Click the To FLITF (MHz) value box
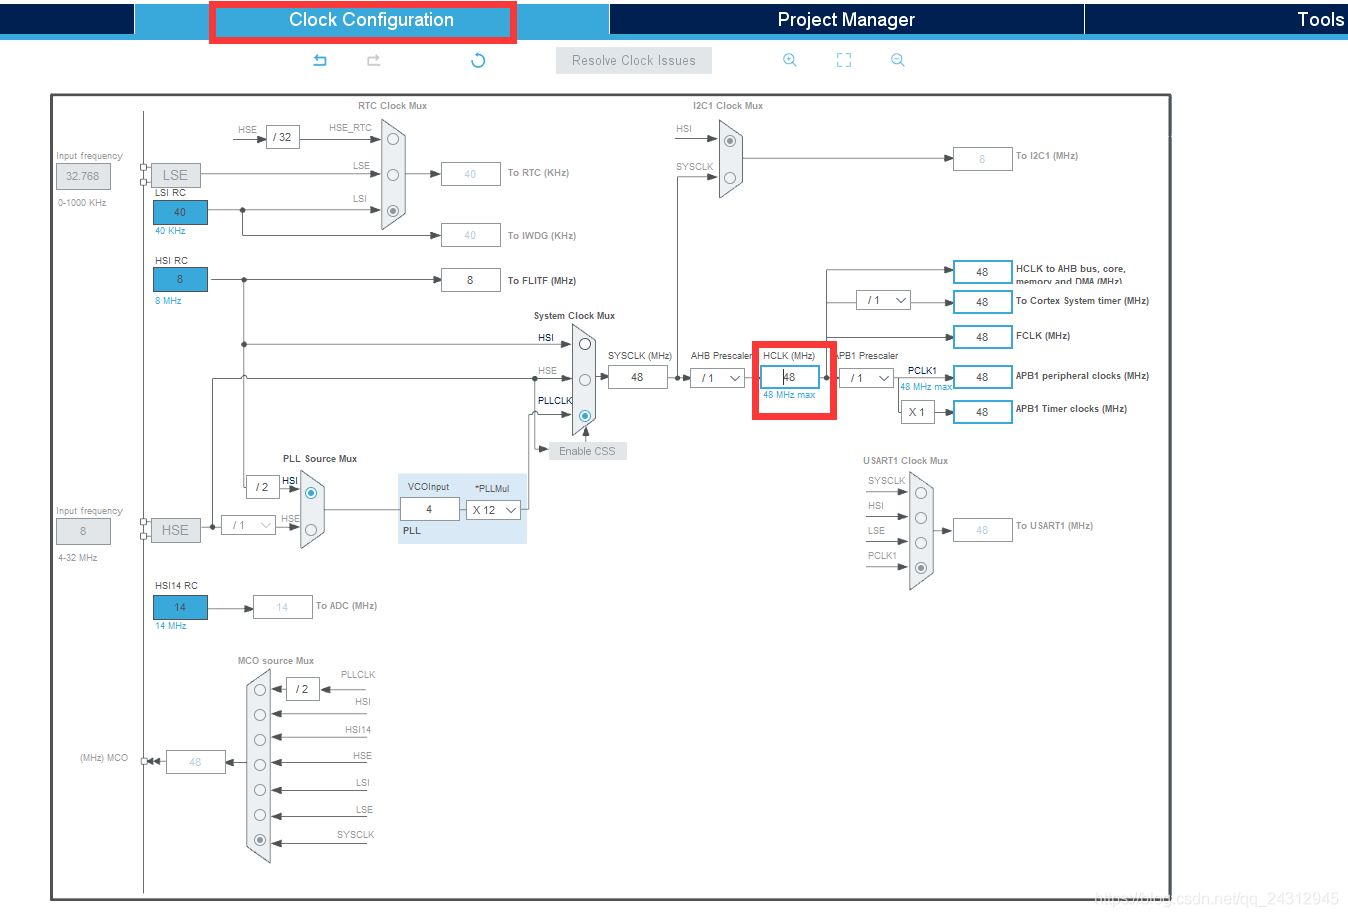Image resolution: width=1348 pixels, height=917 pixels. (x=470, y=280)
